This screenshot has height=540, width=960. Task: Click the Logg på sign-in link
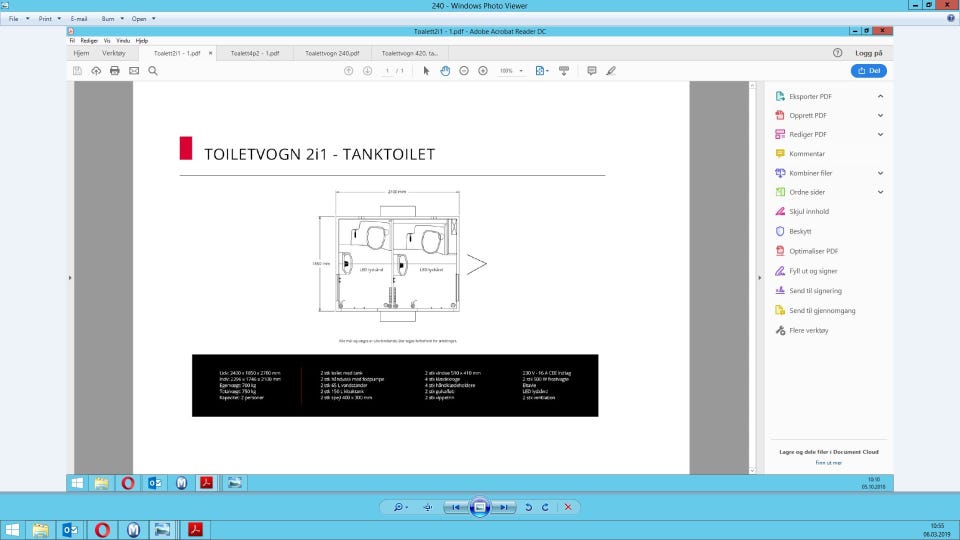[869, 53]
